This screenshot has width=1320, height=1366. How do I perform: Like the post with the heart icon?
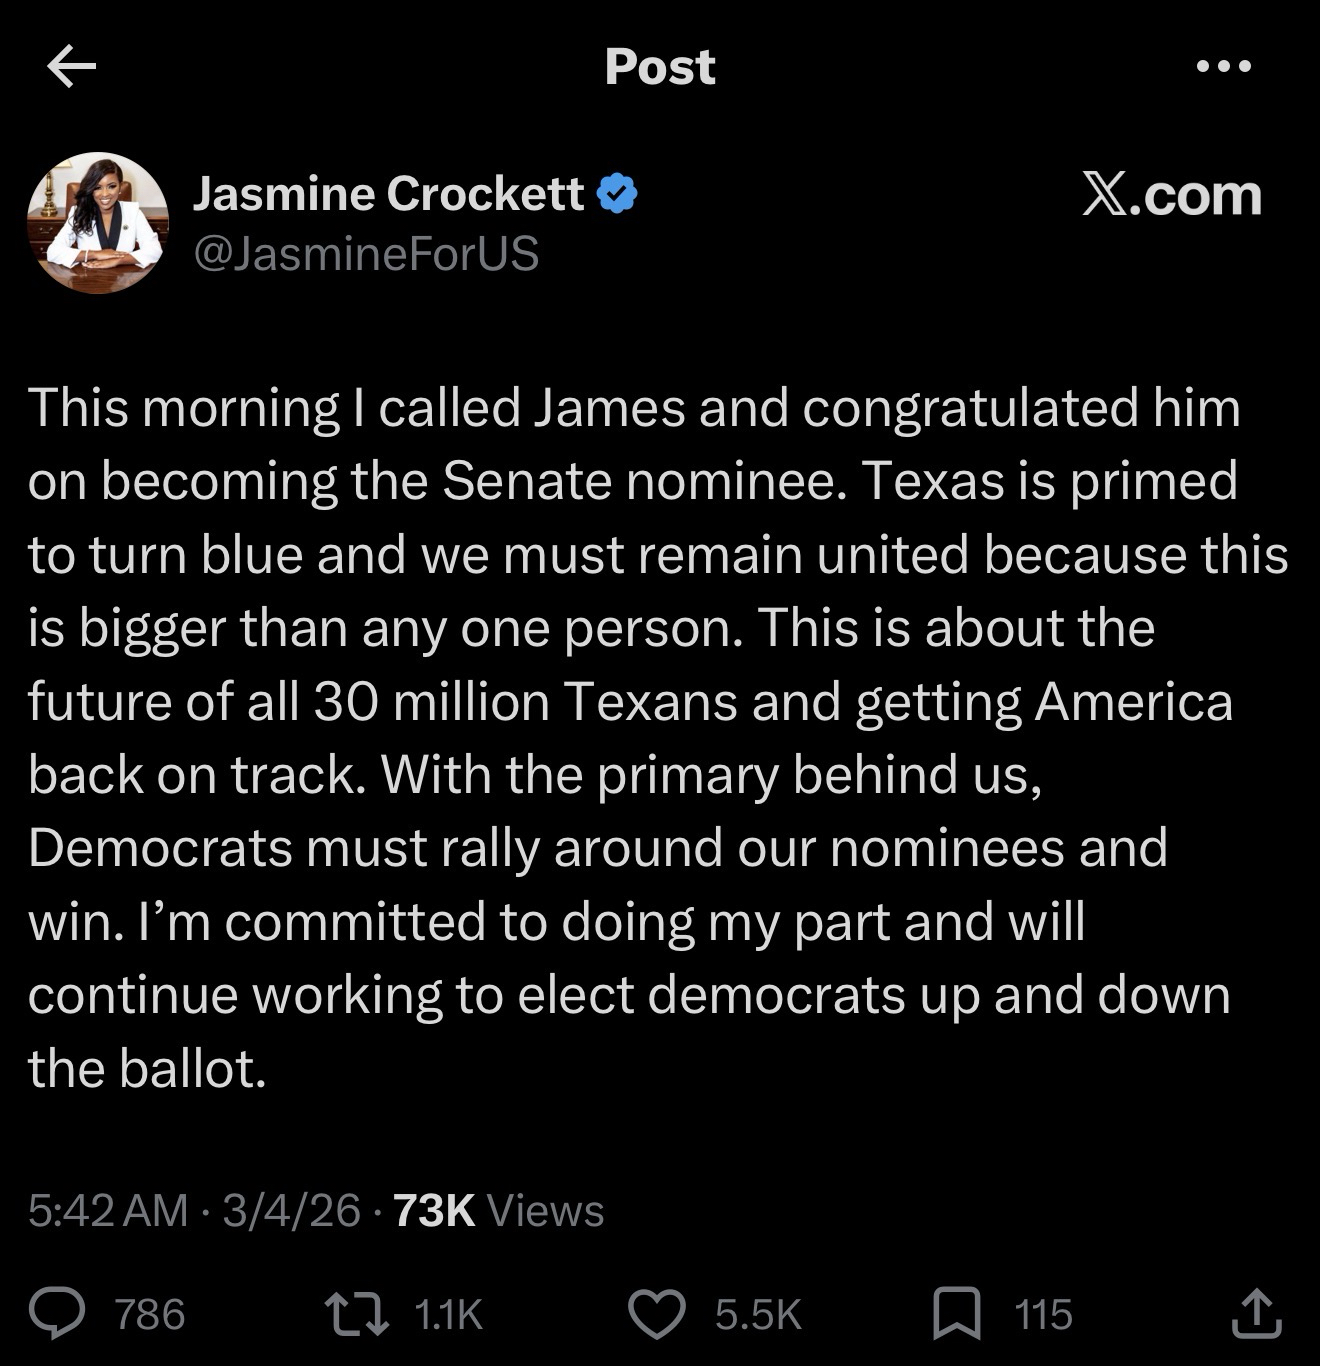[x=656, y=1314]
